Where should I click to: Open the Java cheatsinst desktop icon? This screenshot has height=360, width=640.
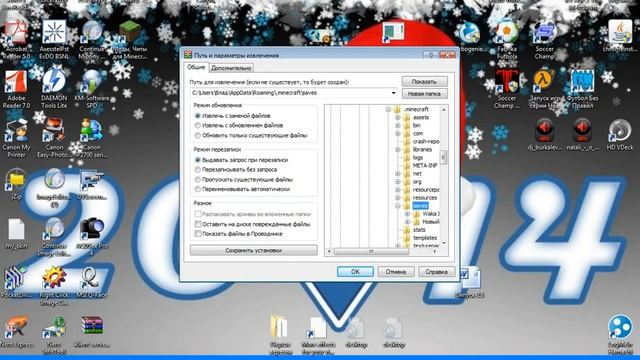click(620, 36)
